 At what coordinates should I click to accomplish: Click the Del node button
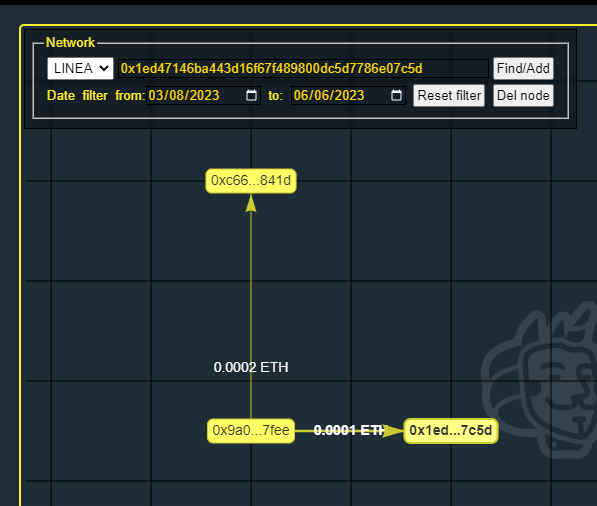point(523,95)
